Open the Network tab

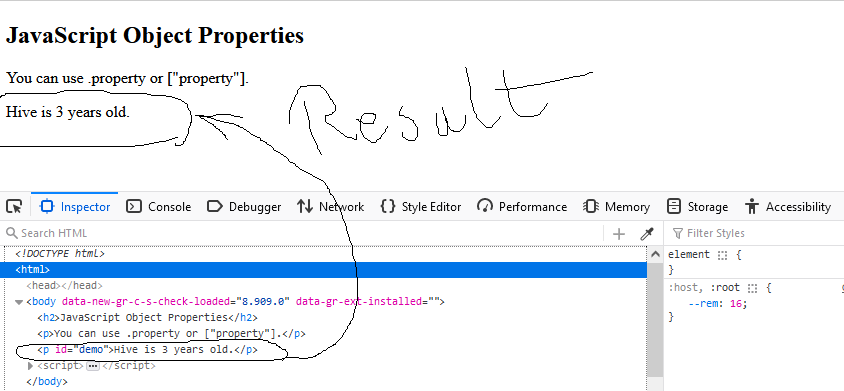click(x=330, y=206)
